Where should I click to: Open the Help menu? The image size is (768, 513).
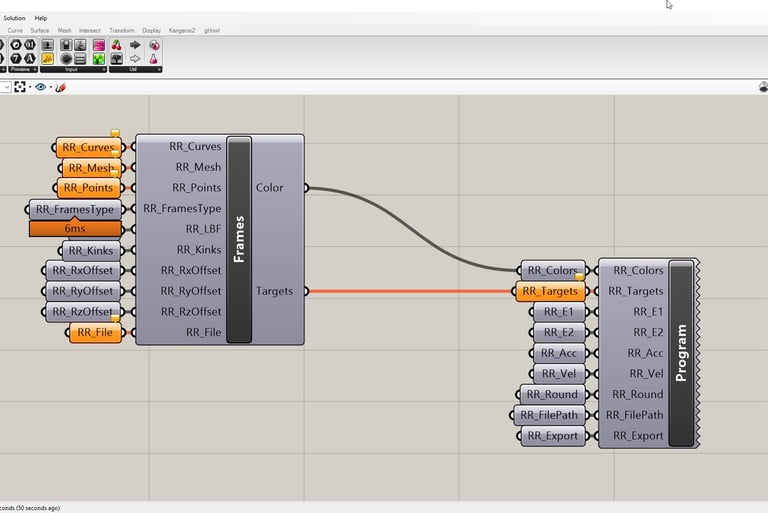pyautogui.click(x=41, y=18)
